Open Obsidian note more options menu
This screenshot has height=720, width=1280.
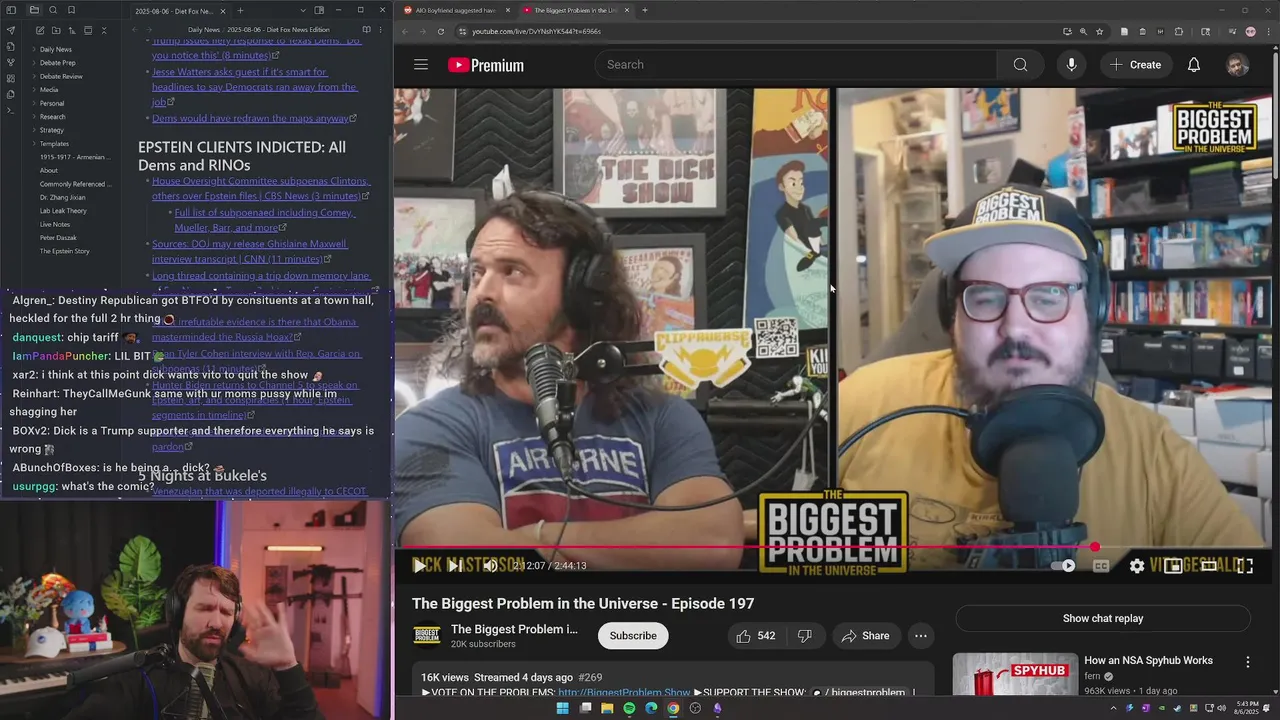pos(381,30)
